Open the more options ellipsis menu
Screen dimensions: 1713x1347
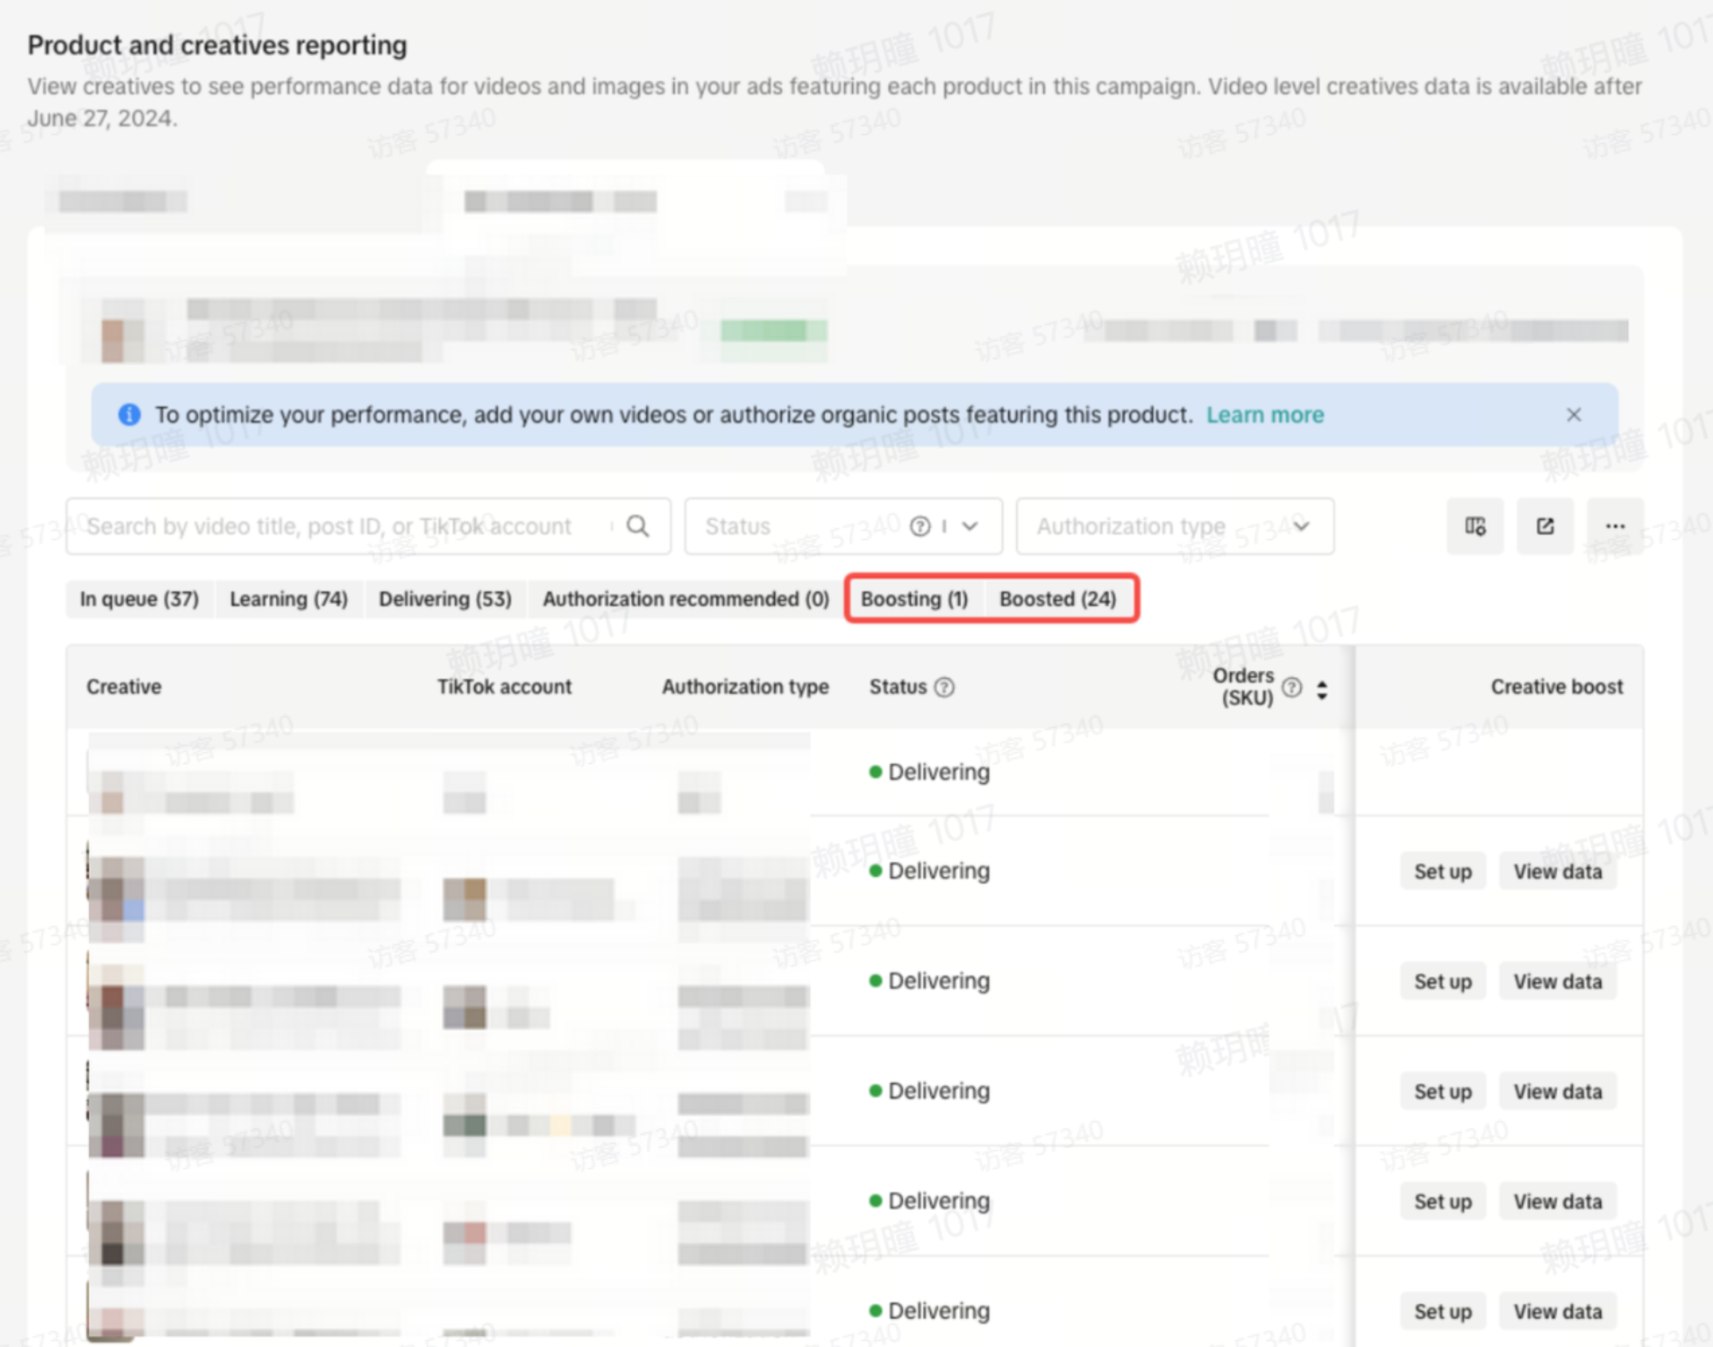click(x=1615, y=526)
